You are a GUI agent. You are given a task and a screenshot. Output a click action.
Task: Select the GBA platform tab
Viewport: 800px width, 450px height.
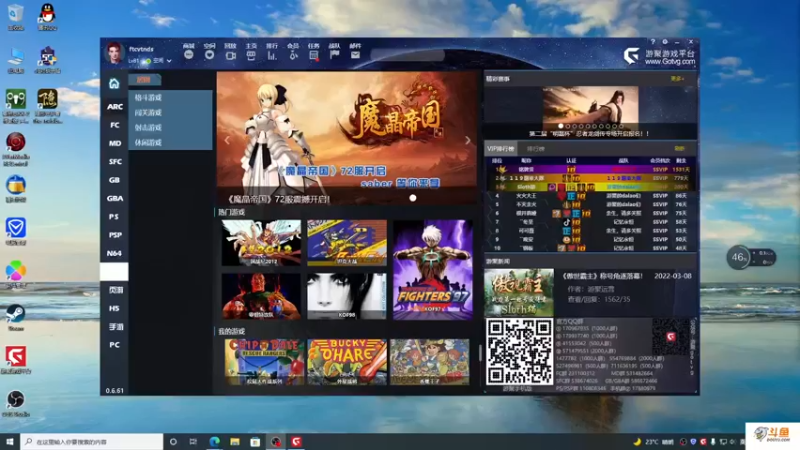[114, 198]
